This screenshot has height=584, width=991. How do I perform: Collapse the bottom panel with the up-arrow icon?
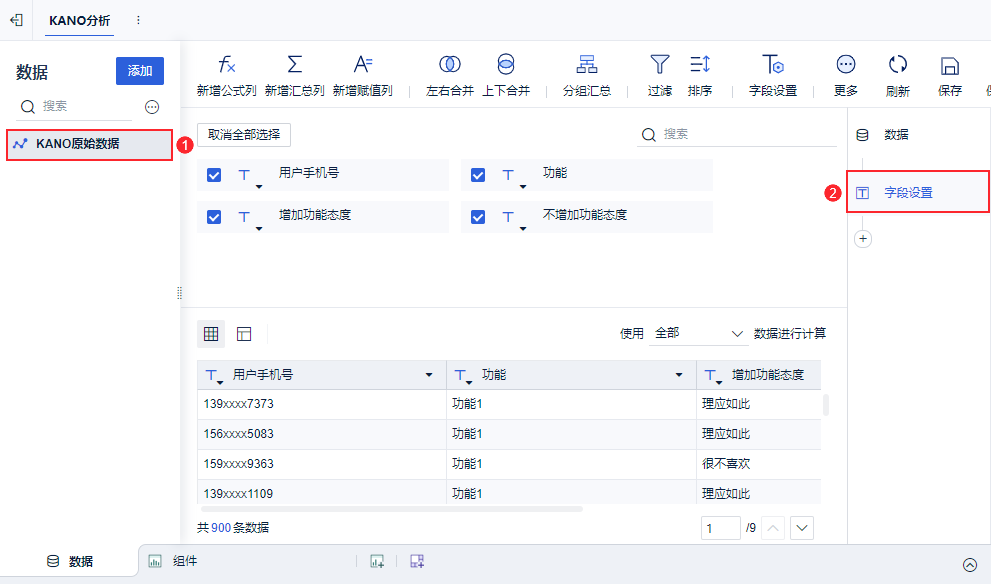[x=970, y=565]
